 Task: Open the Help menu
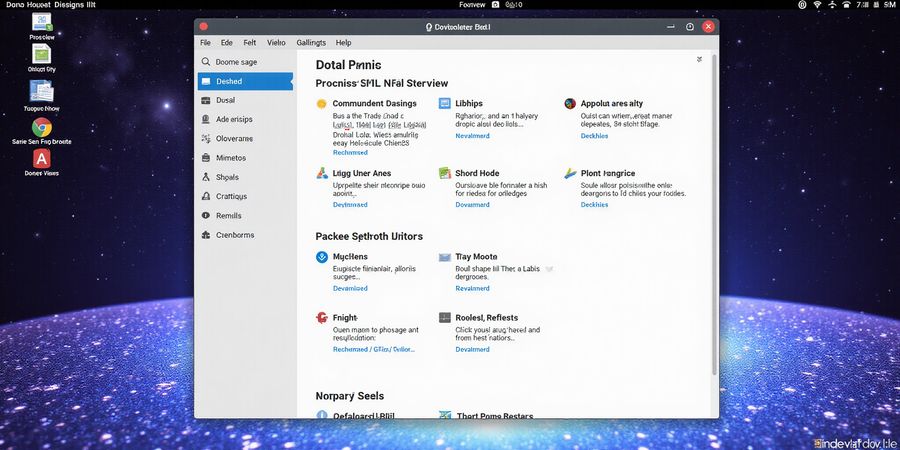(x=343, y=42)
